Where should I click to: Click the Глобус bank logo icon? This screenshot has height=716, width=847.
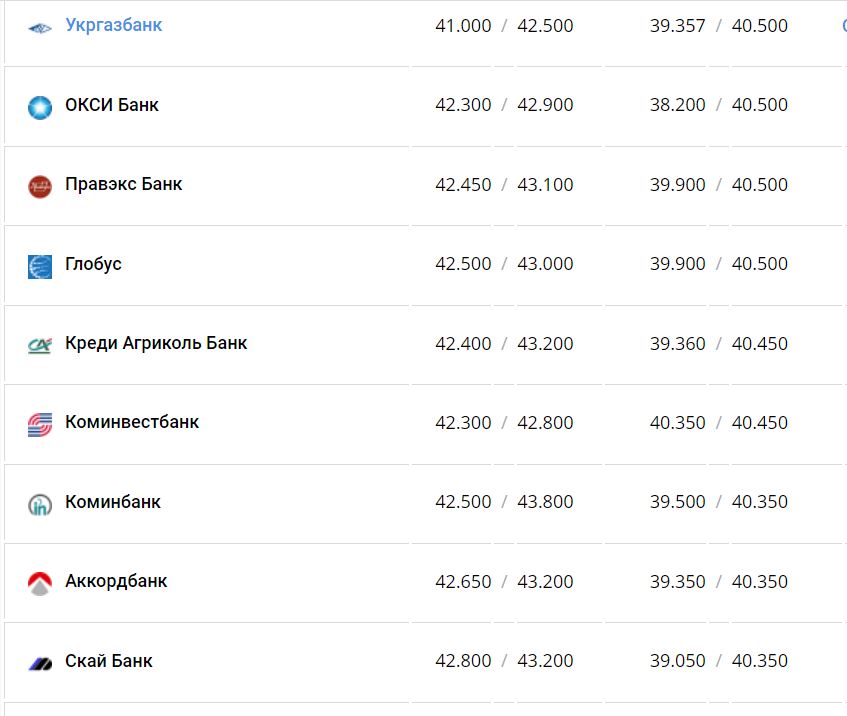[40, 266]
